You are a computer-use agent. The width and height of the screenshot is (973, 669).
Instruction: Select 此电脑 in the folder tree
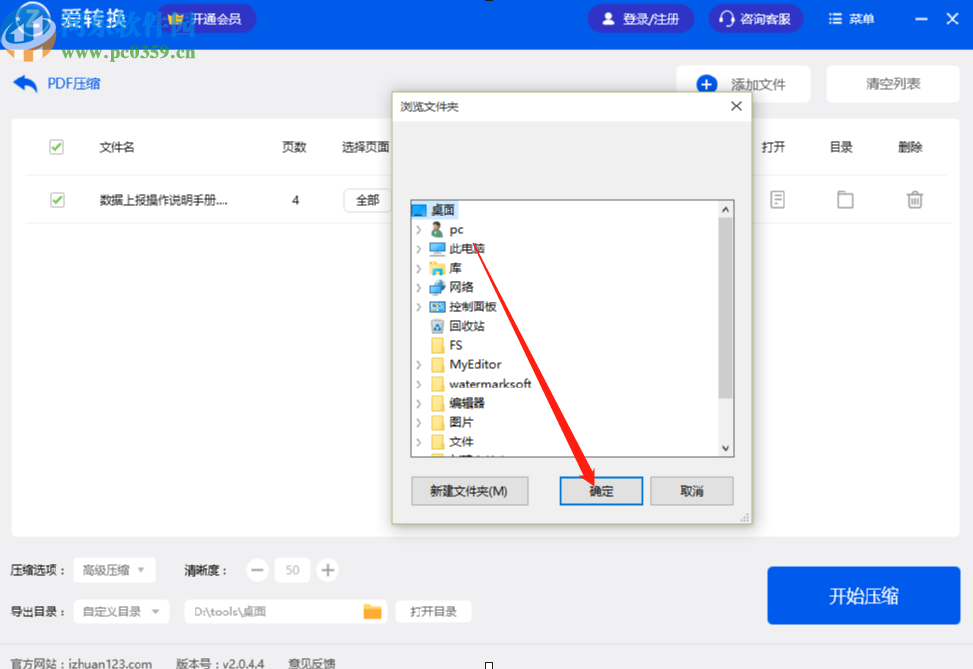pos(467,249)
